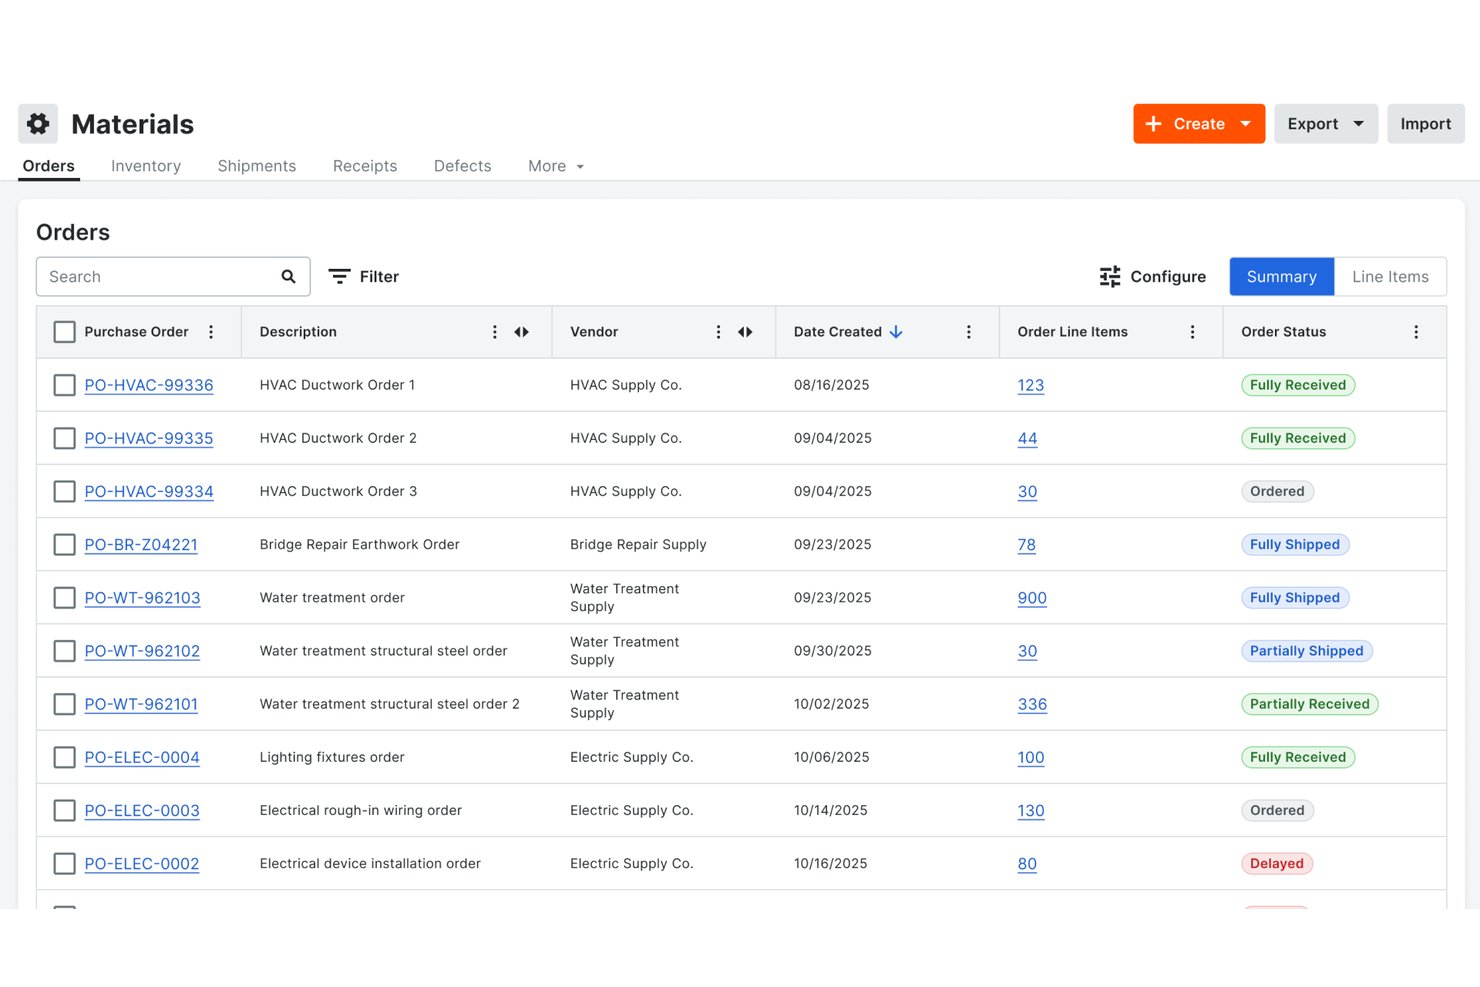Open purchase order PO-HVAC-99335
Image resolution: width=1480 pixels, height=987 pixels.
(149, 438)
